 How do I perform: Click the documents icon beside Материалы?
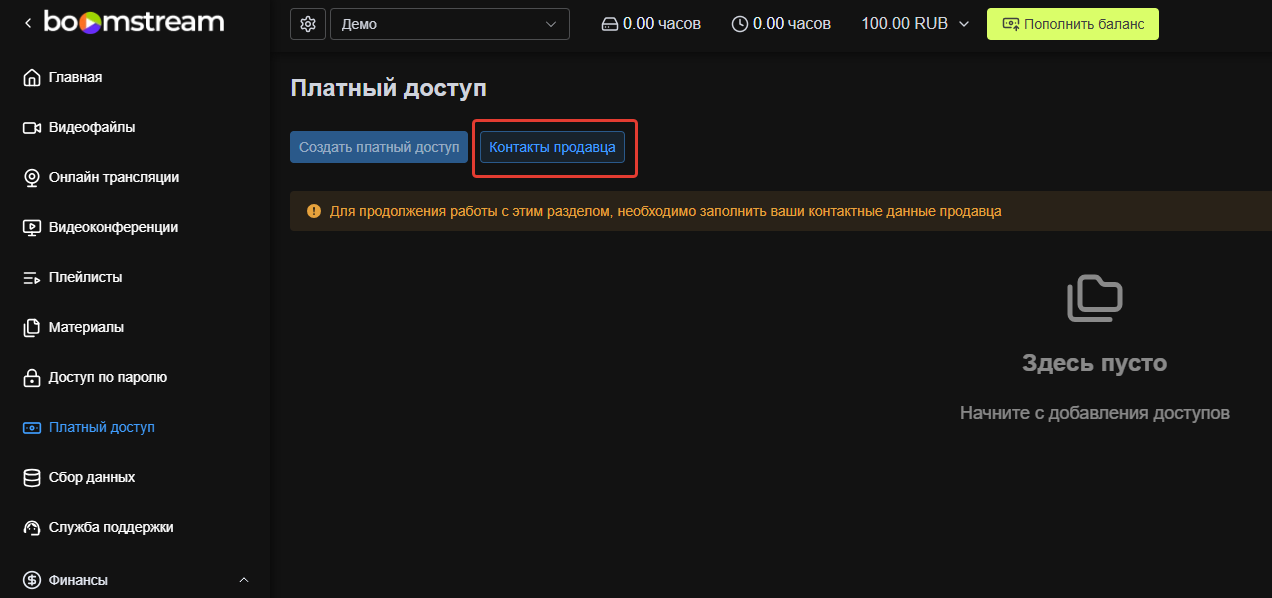pyautogui.click(x=31, y=328)
